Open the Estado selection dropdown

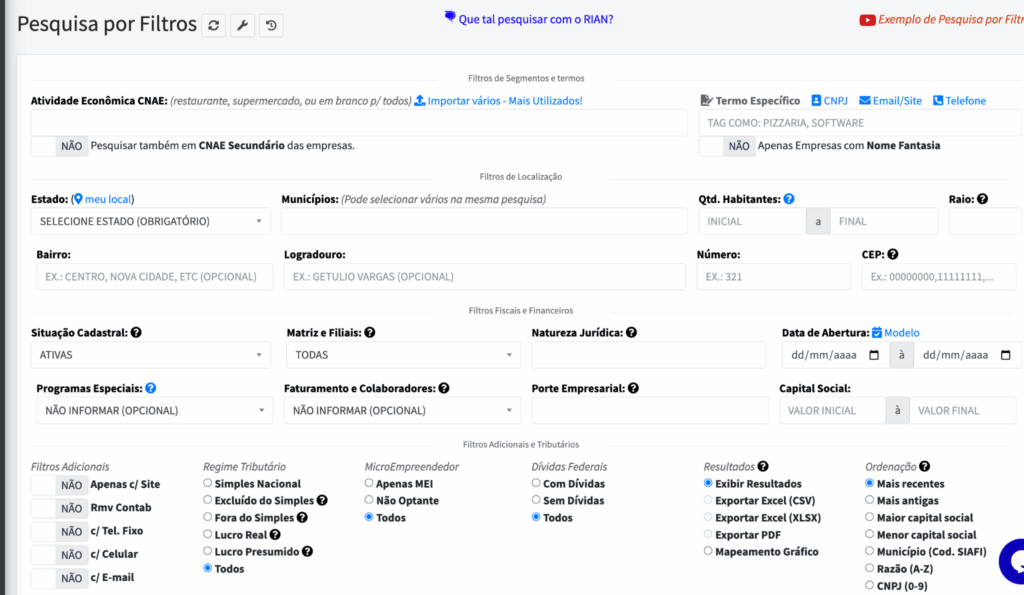pyautogui.click(x=151, y=221)
